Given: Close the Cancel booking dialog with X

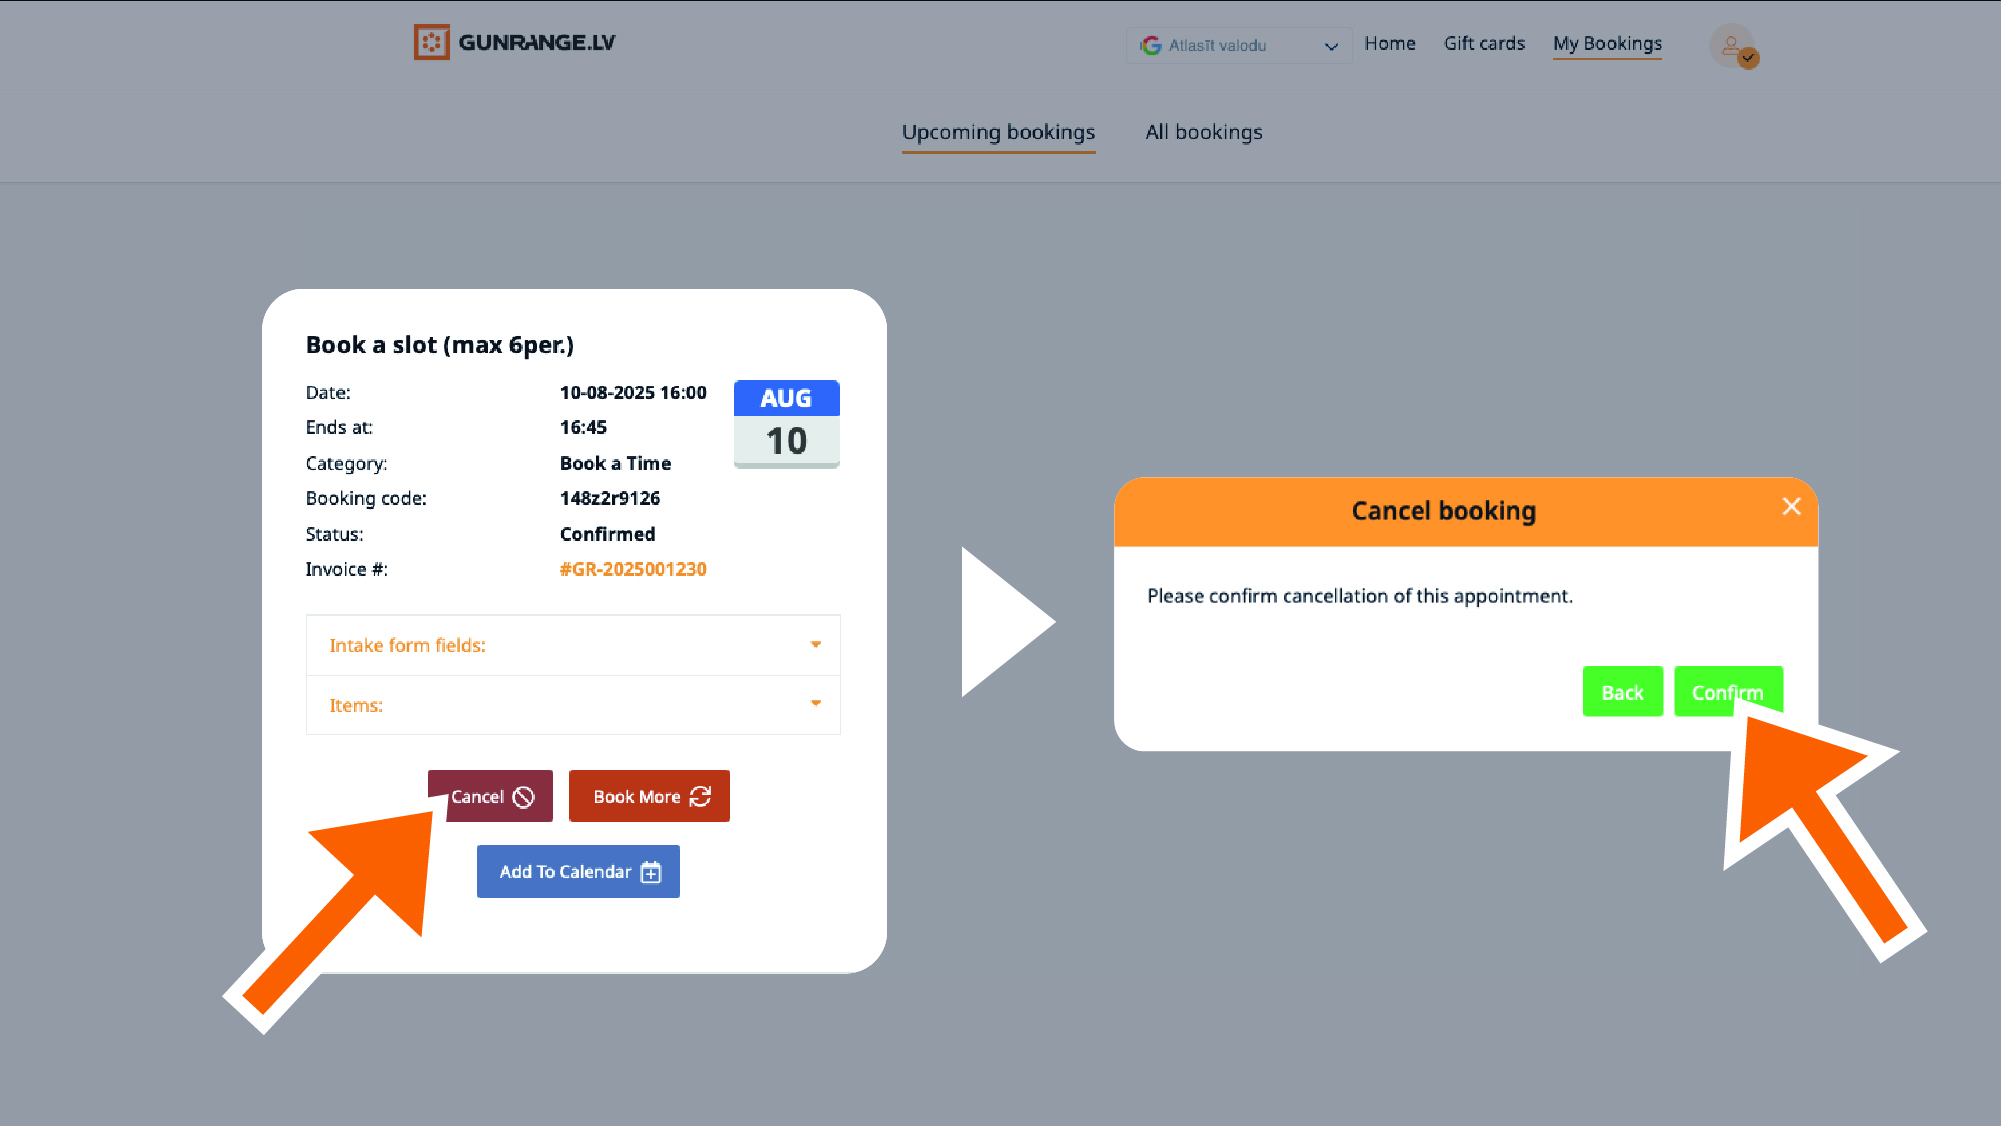Looking at the screenshot, I should point(1791,507).
